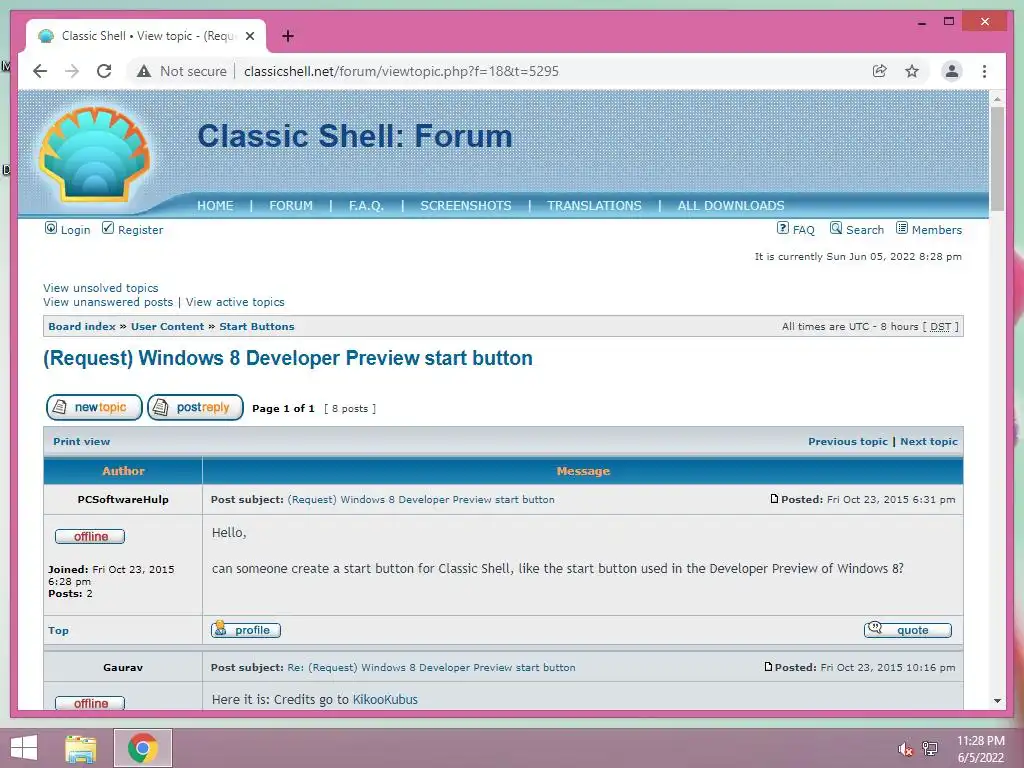Open File Explorer from the taskbar
Image resolution: width=1024 pixels, height=768 pixels.
coord(81,748)
